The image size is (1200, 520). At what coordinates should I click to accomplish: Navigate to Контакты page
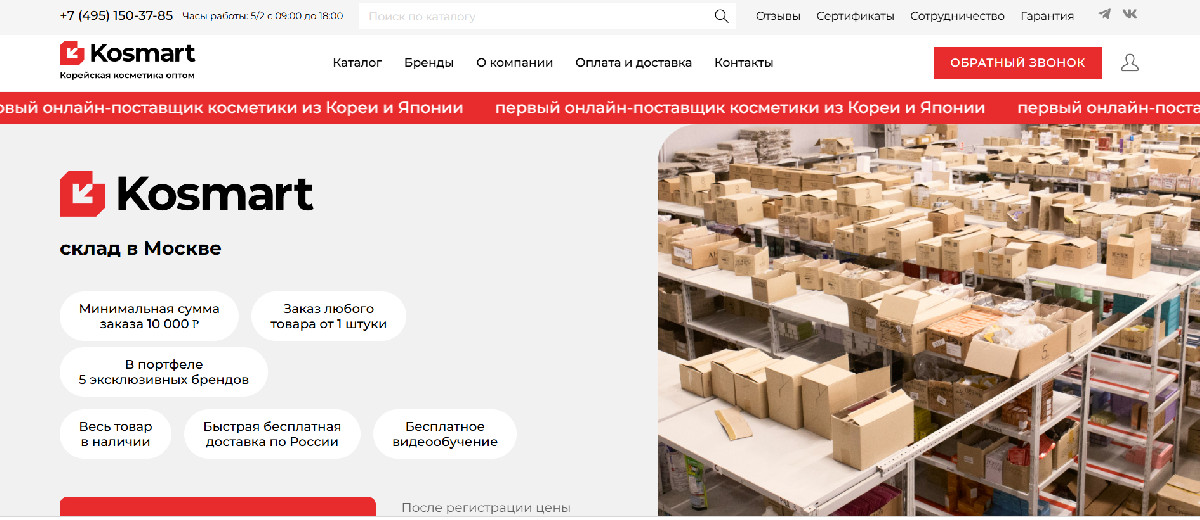coord(743,63)
